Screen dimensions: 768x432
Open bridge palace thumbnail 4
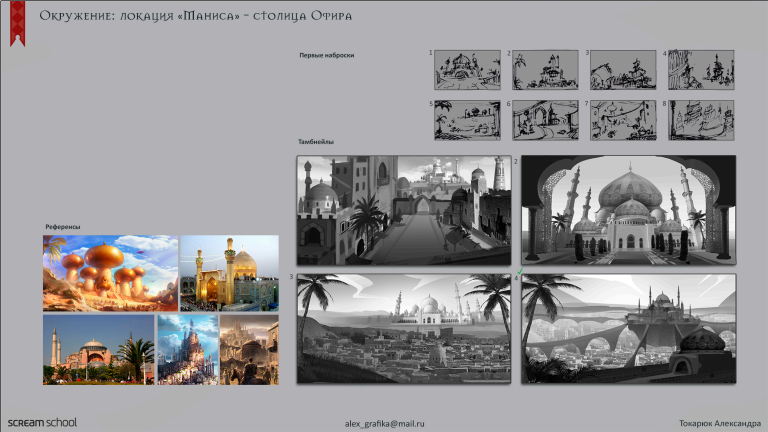[628, 329]
